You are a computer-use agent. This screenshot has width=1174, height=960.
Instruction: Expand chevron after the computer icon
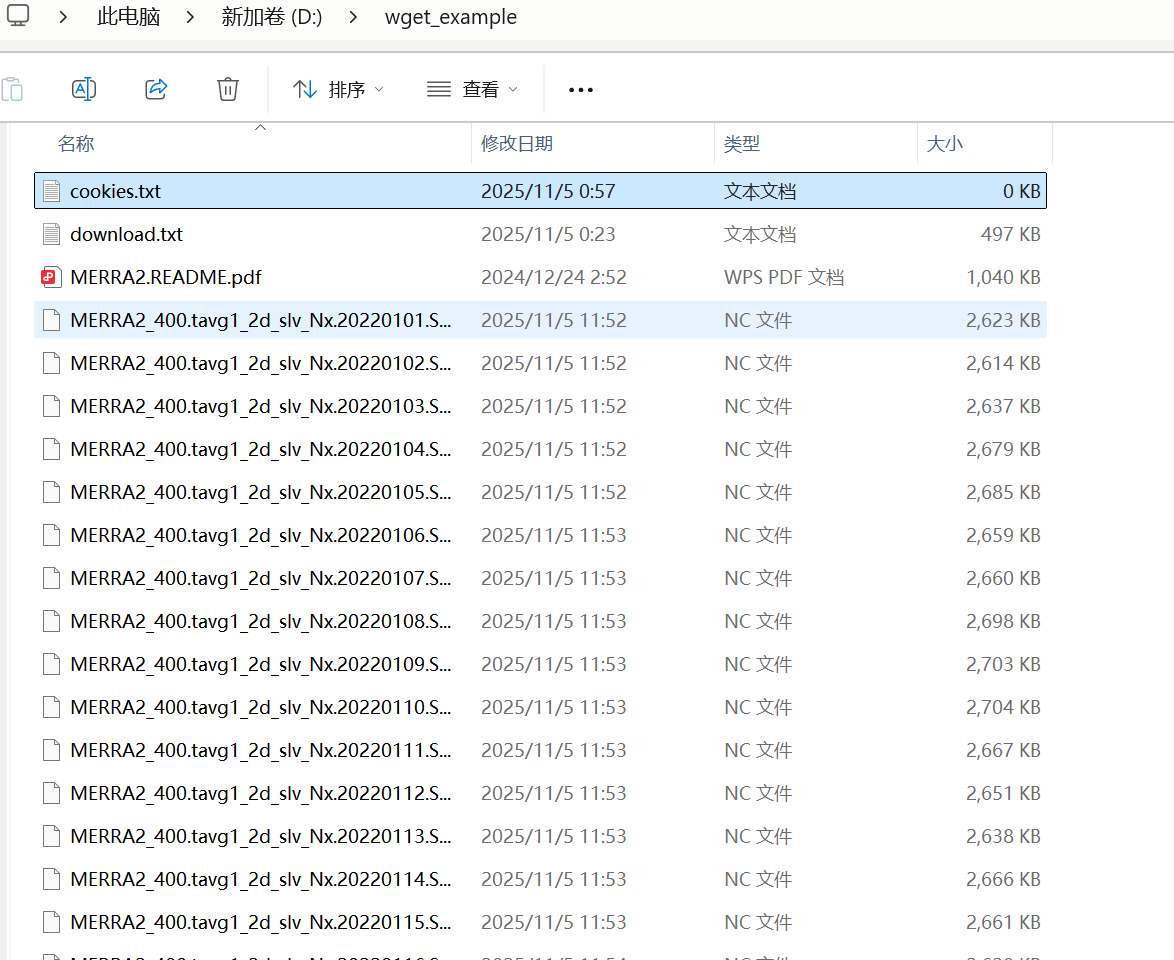point(63,16)
